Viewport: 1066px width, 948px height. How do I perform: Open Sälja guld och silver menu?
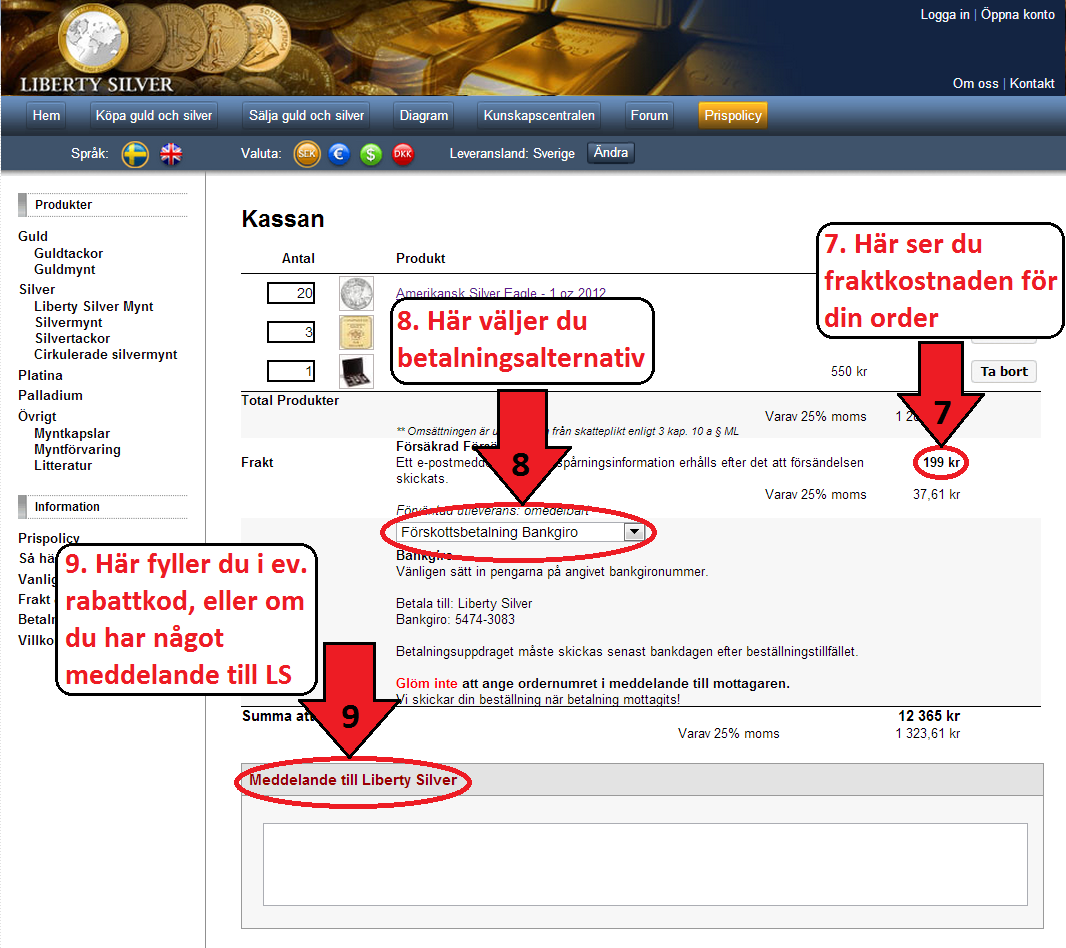306,116
